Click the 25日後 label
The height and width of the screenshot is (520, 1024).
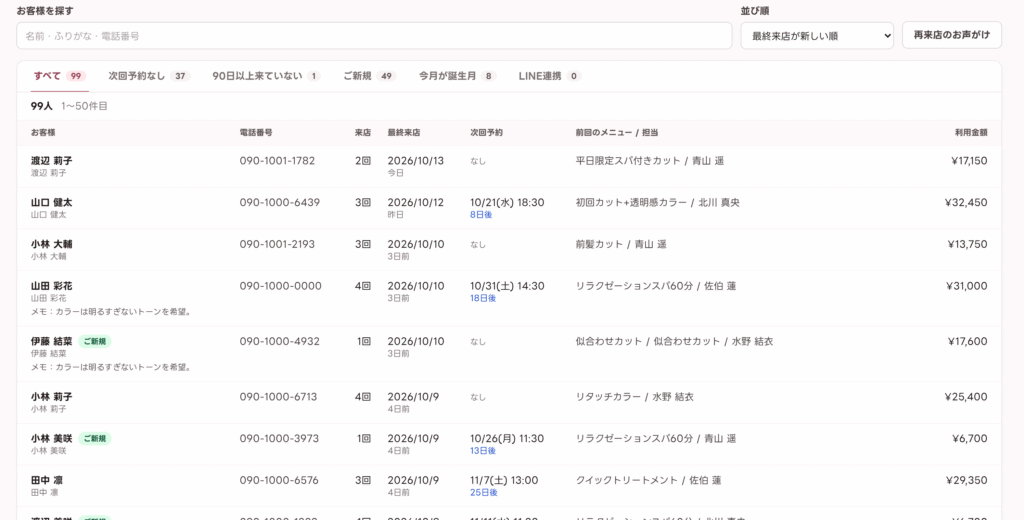[484, 493]
